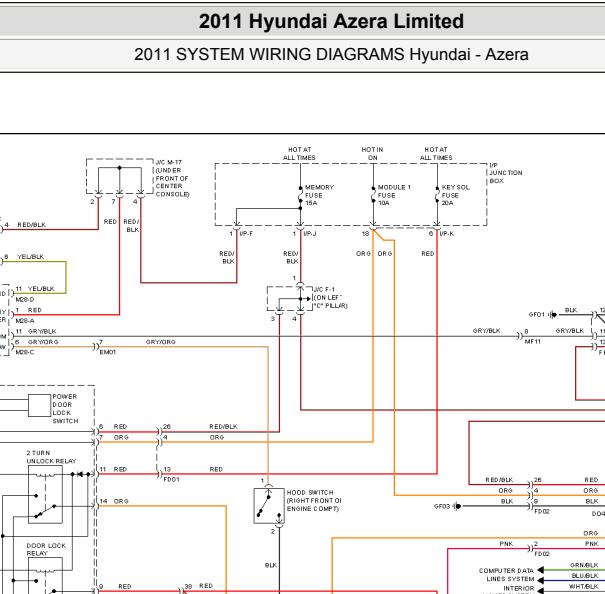Select the 'M28-D' connector label
This screenshot has height=594, width=605.
(x=25, y=300)
